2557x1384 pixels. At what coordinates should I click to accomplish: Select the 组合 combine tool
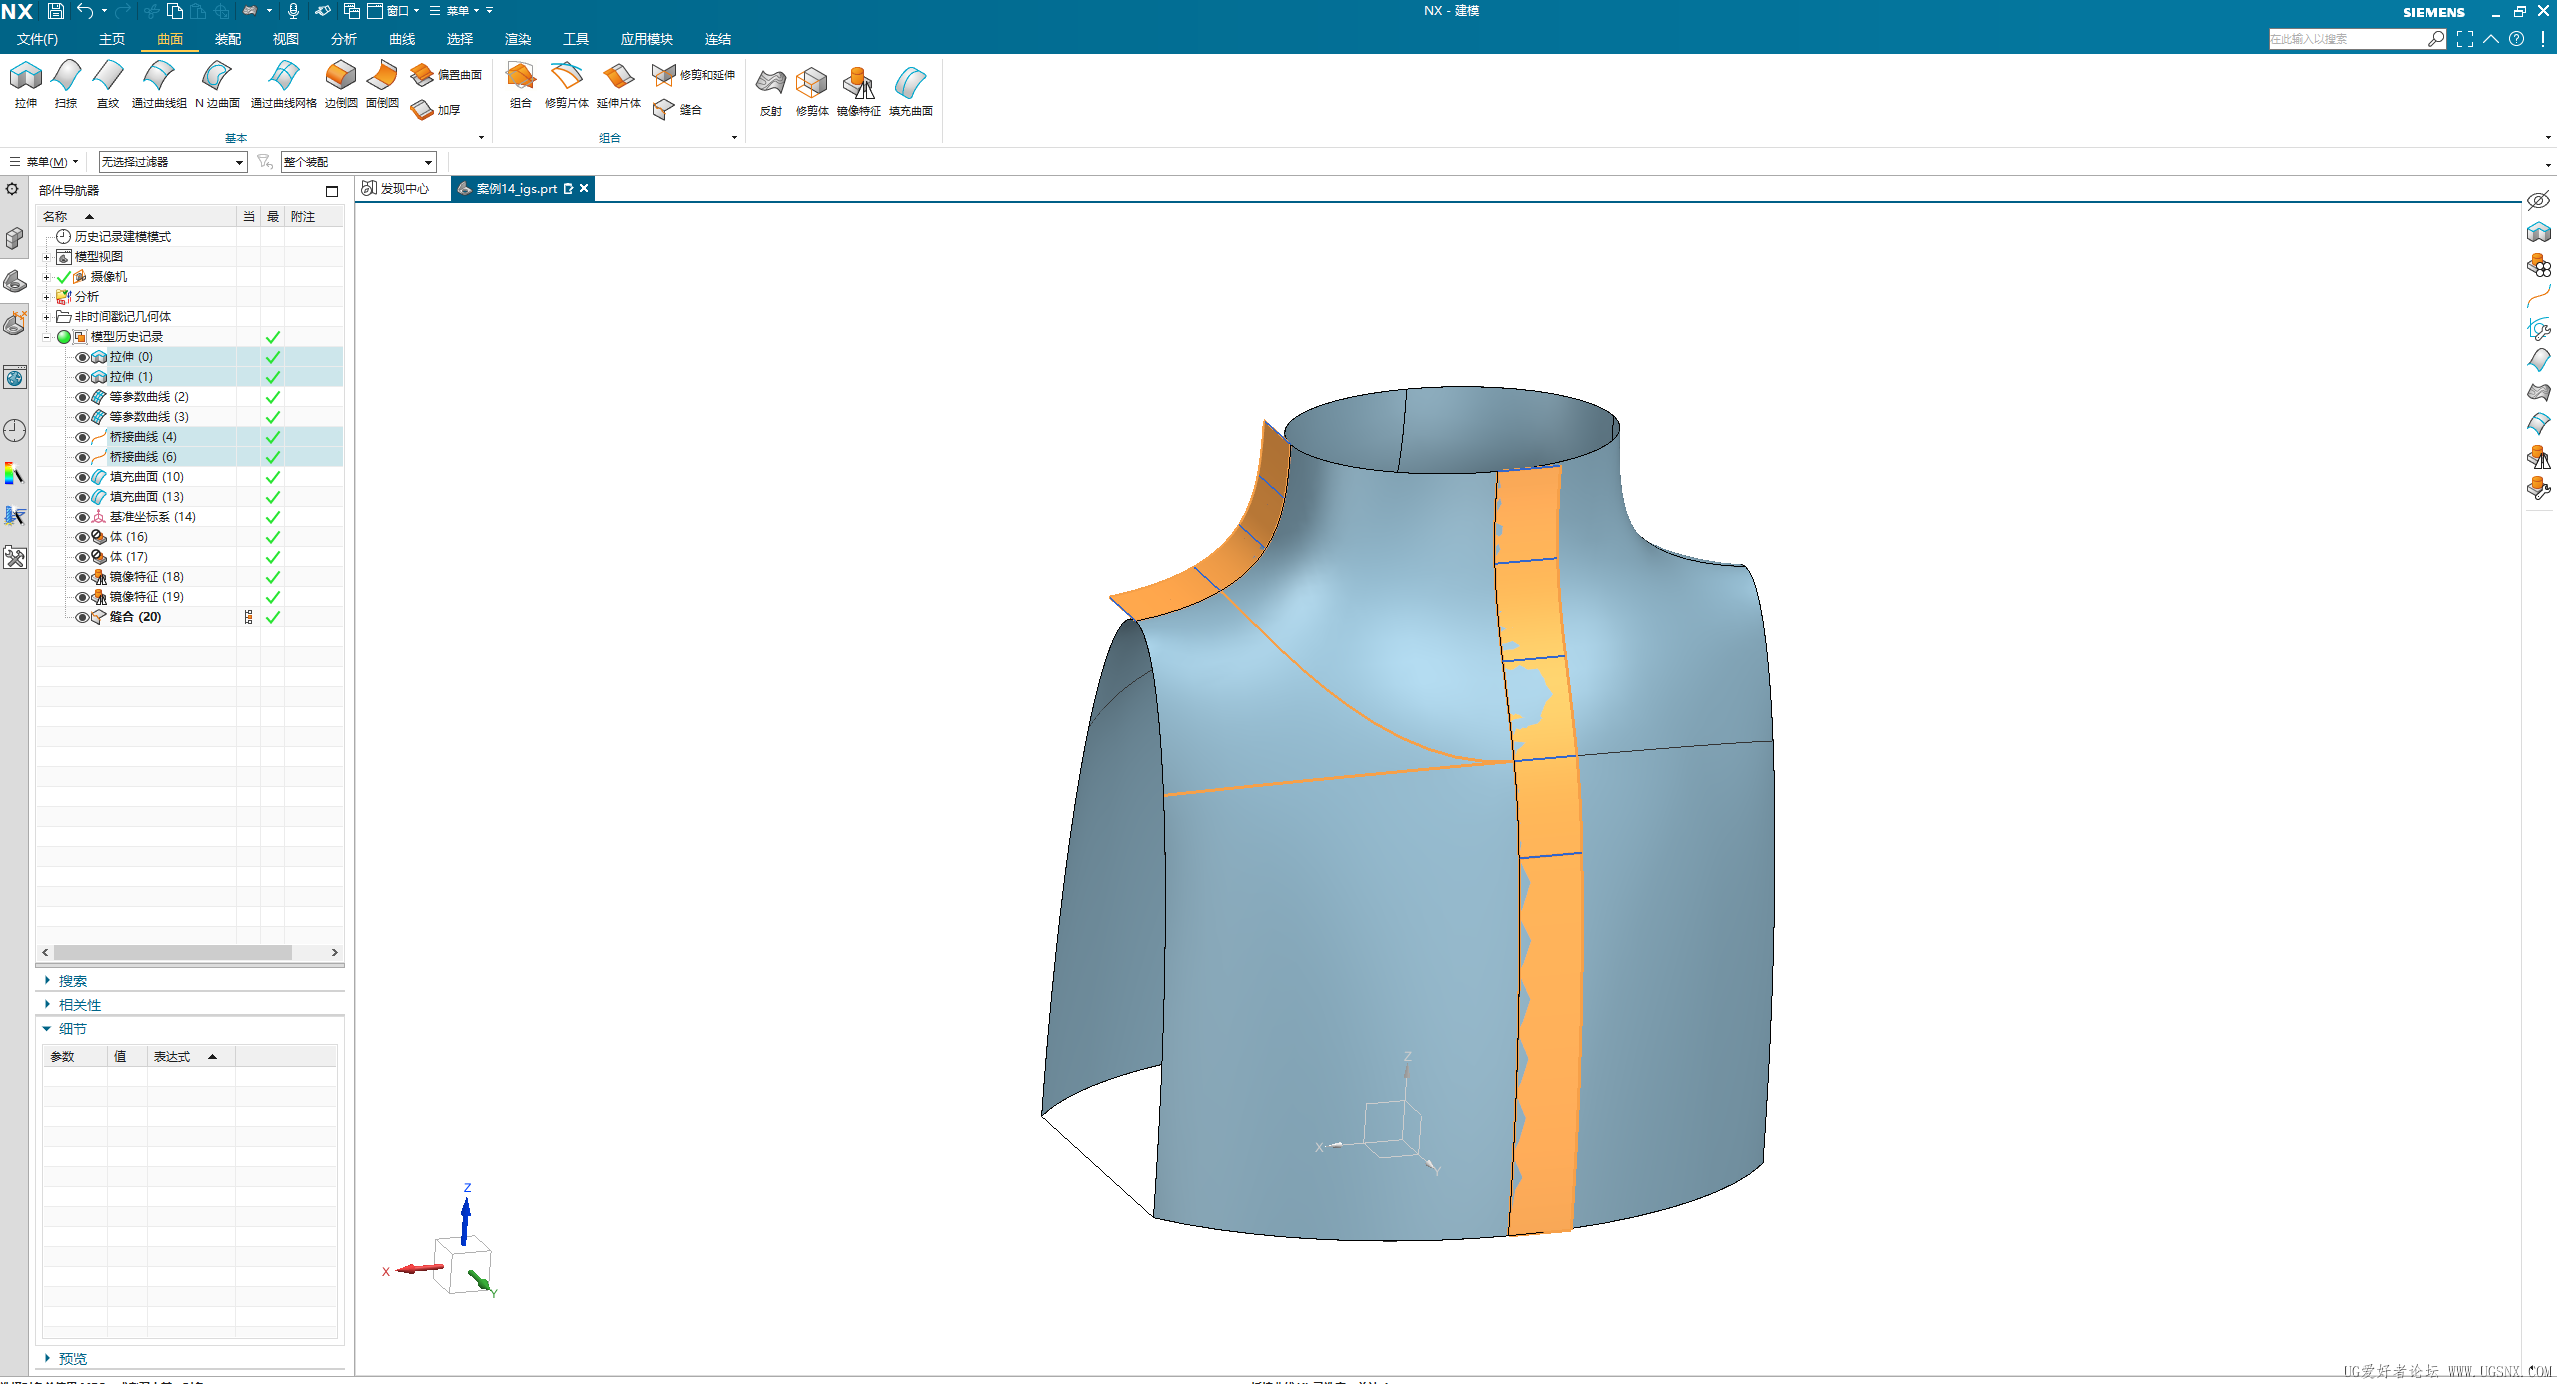point(520,84)
